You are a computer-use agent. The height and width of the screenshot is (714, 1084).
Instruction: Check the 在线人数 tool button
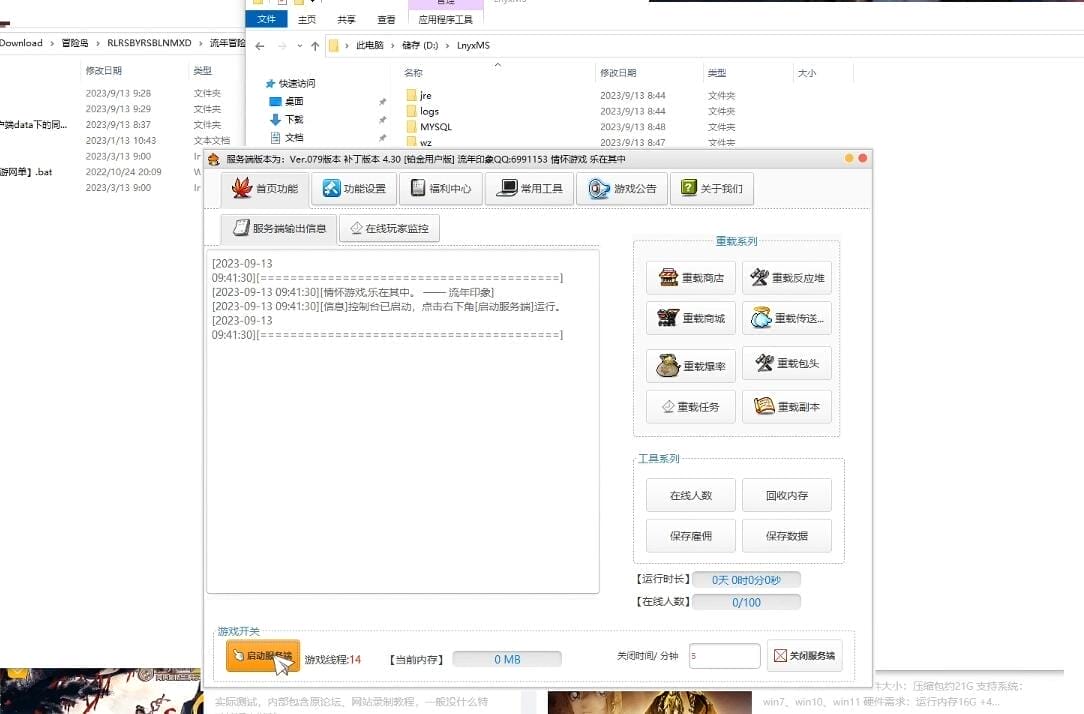tap(691, 495)
